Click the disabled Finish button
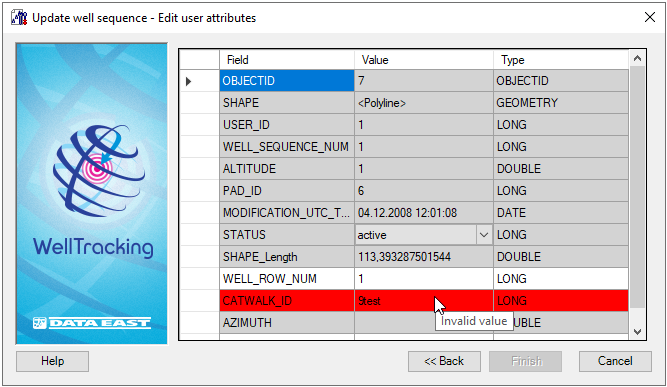Viewport: 667px width, 387px height. tap(526, 361)
